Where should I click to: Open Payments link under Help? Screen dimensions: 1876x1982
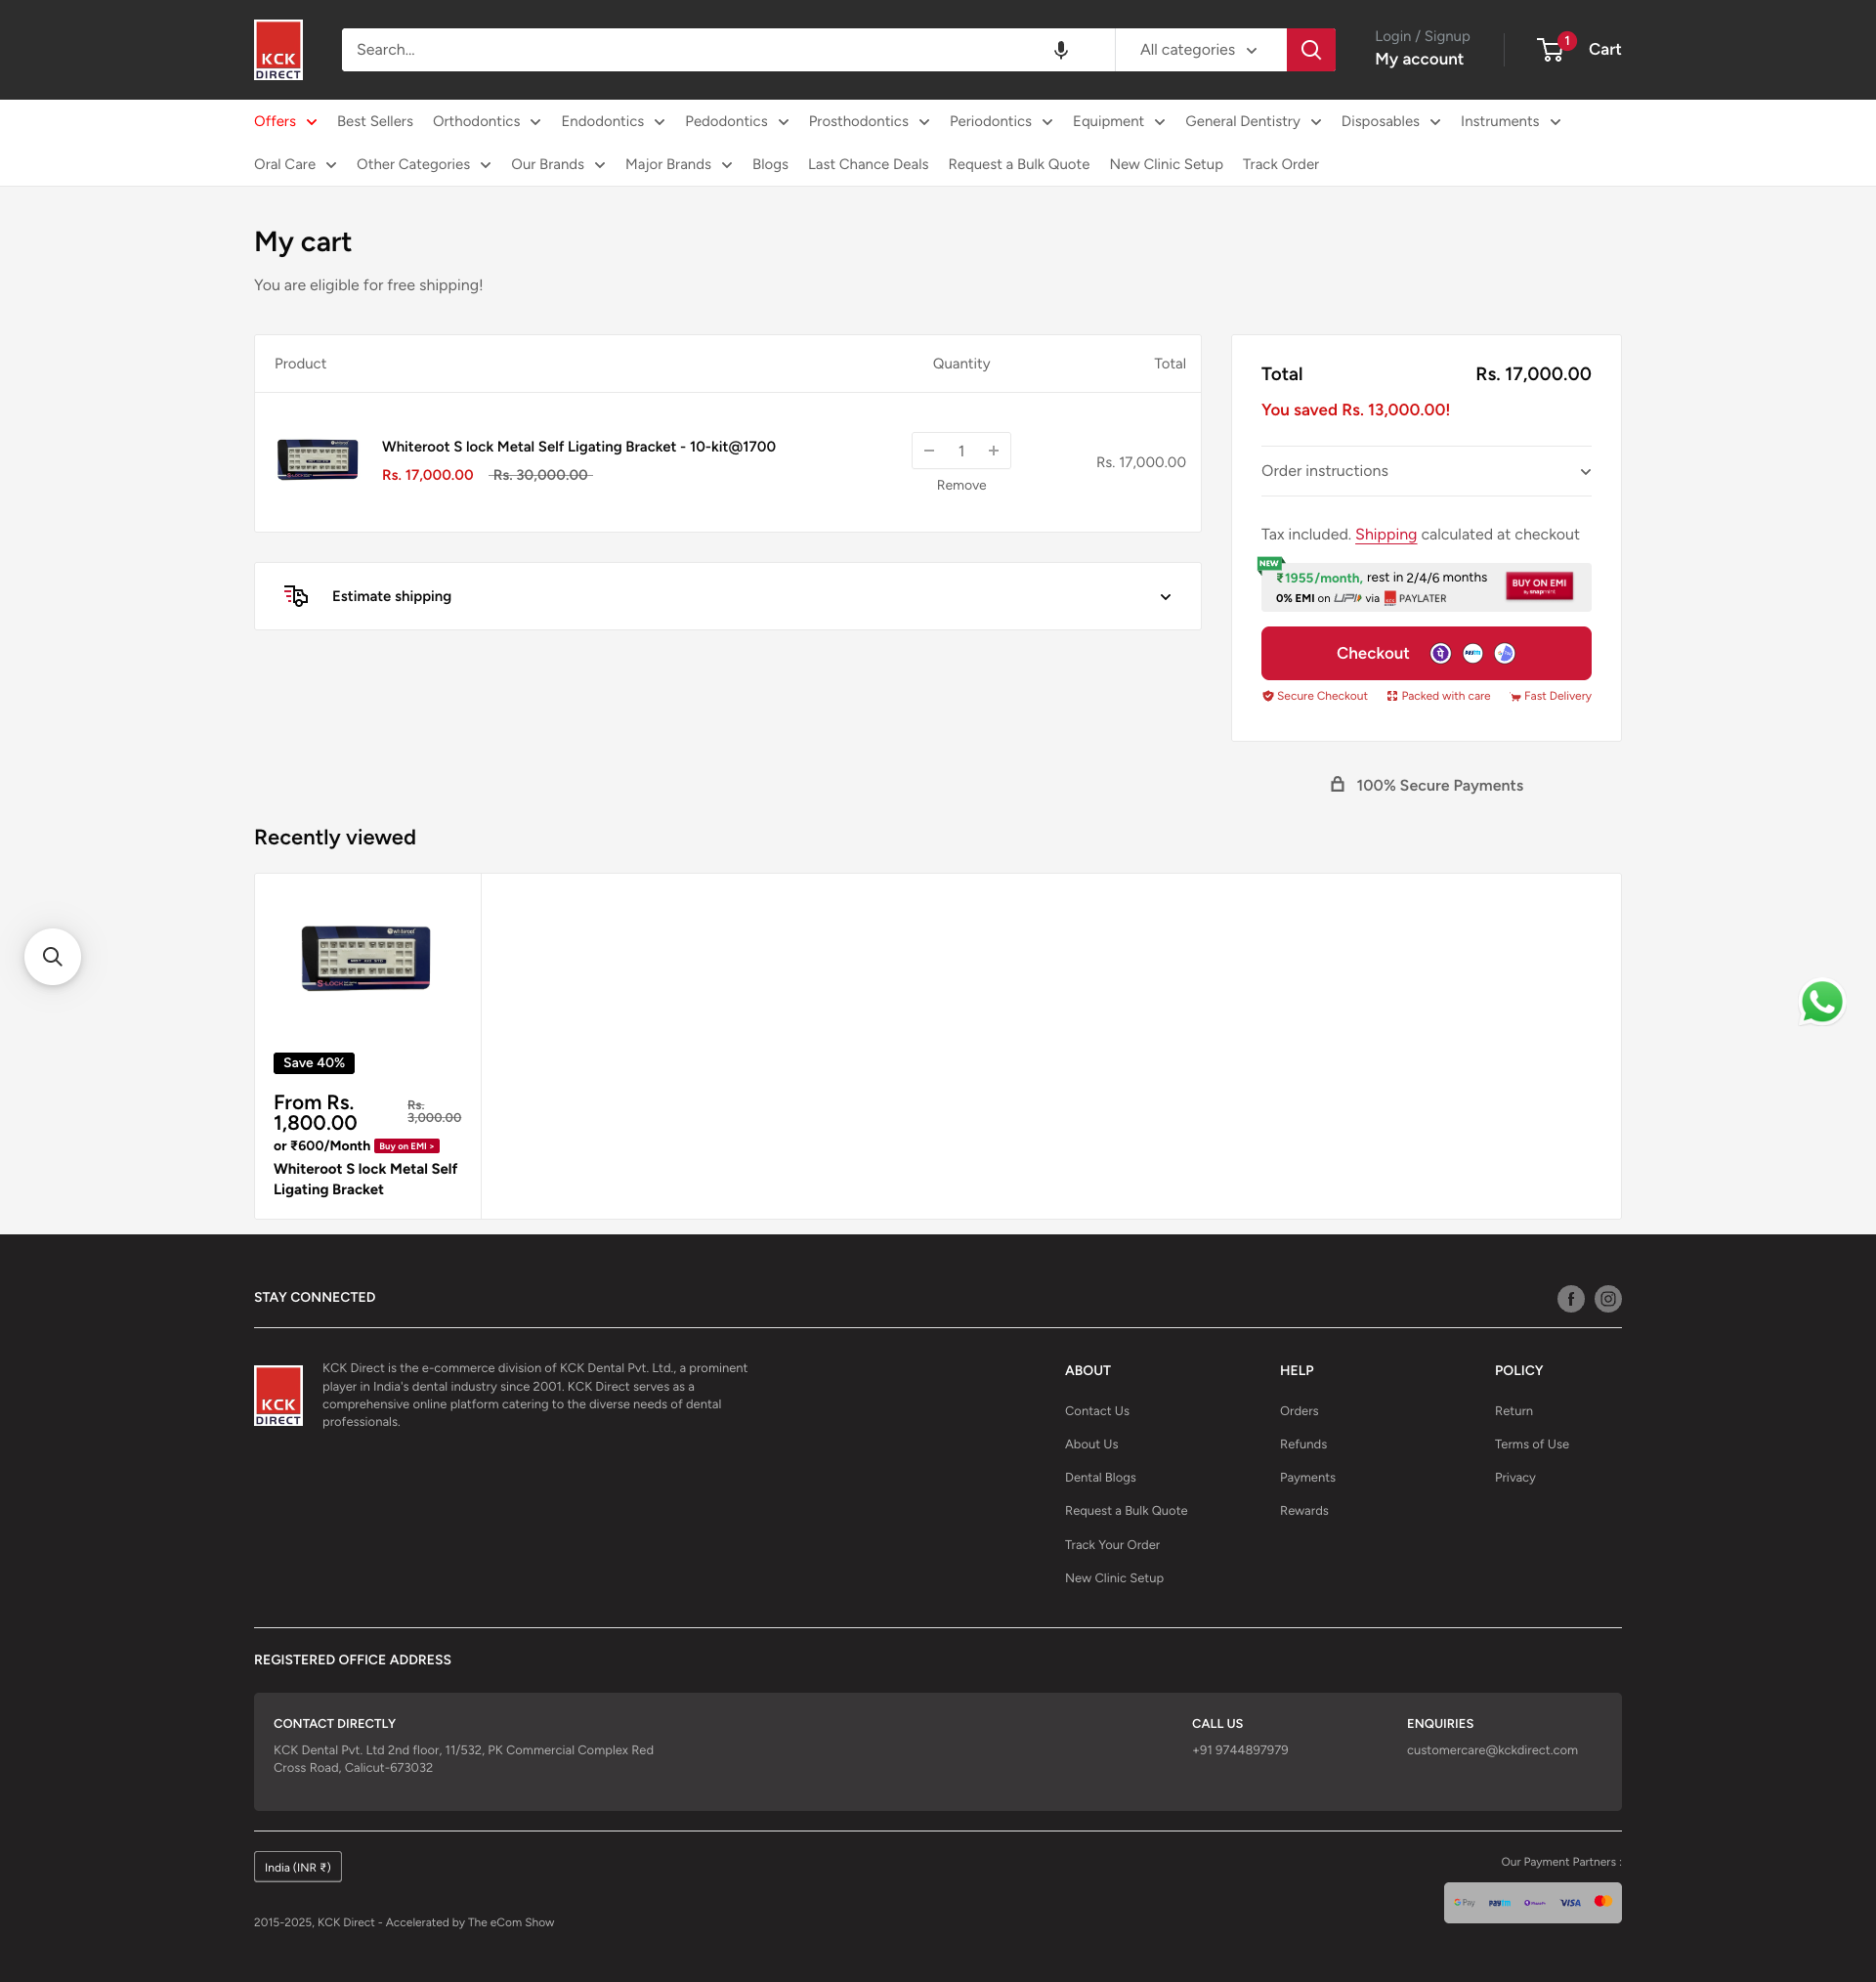[1308, 1477]
